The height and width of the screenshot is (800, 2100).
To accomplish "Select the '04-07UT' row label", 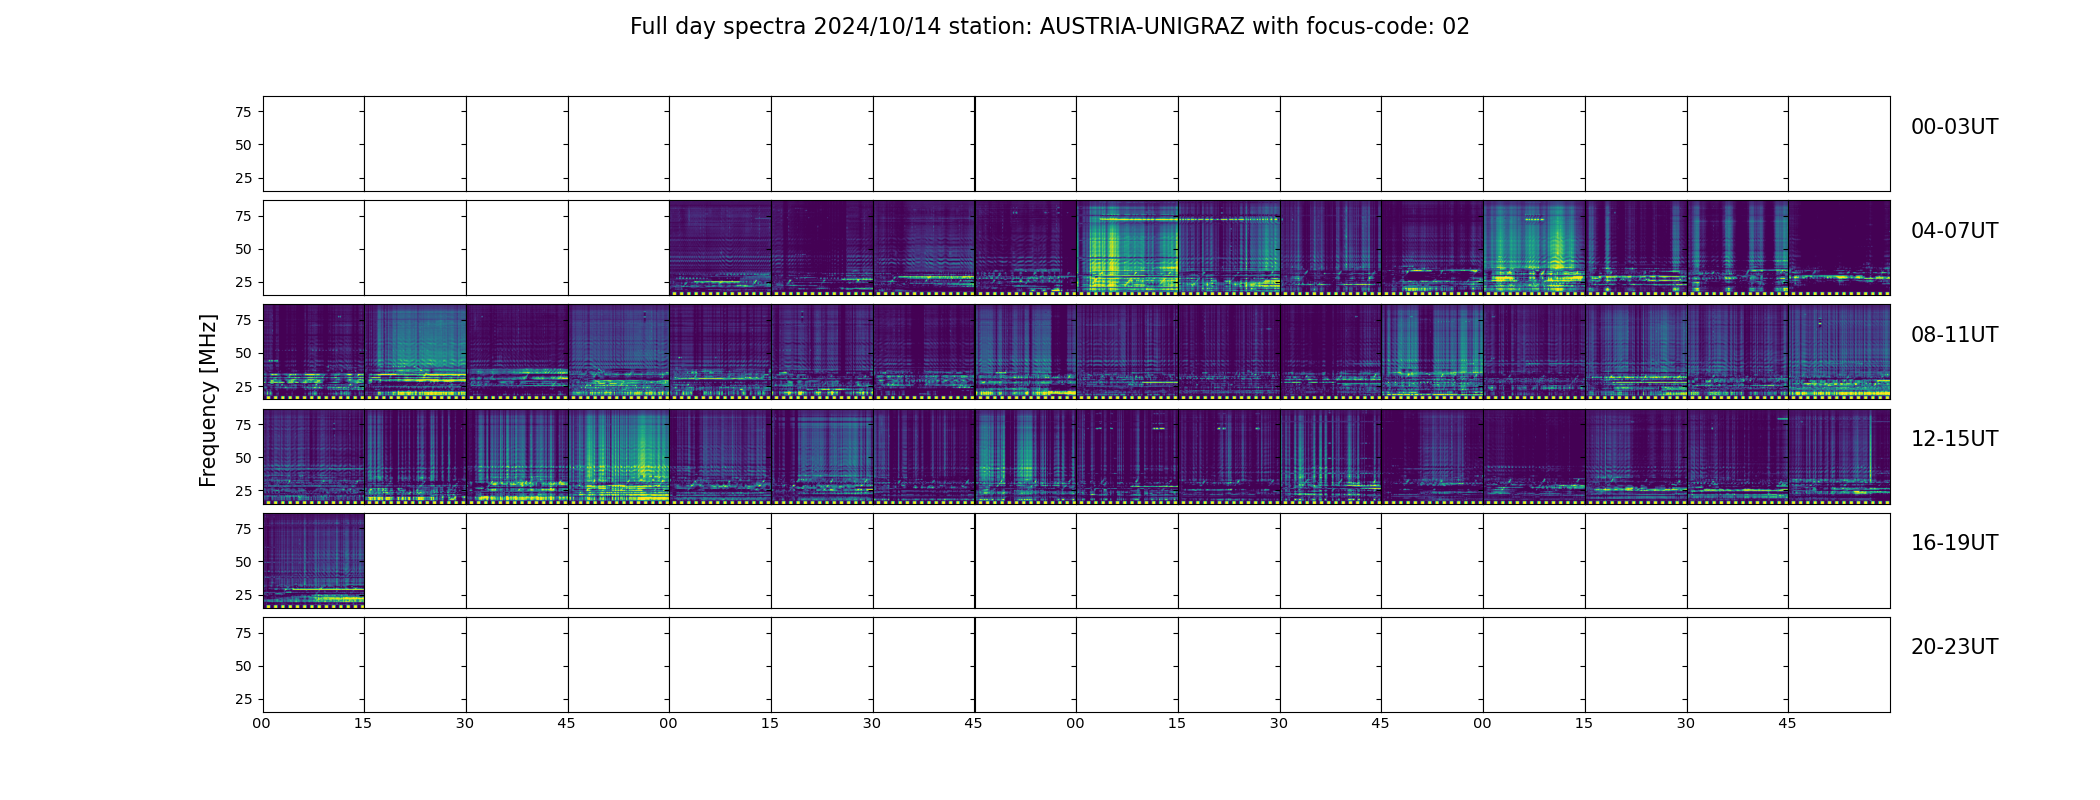I will [1954, 231].
